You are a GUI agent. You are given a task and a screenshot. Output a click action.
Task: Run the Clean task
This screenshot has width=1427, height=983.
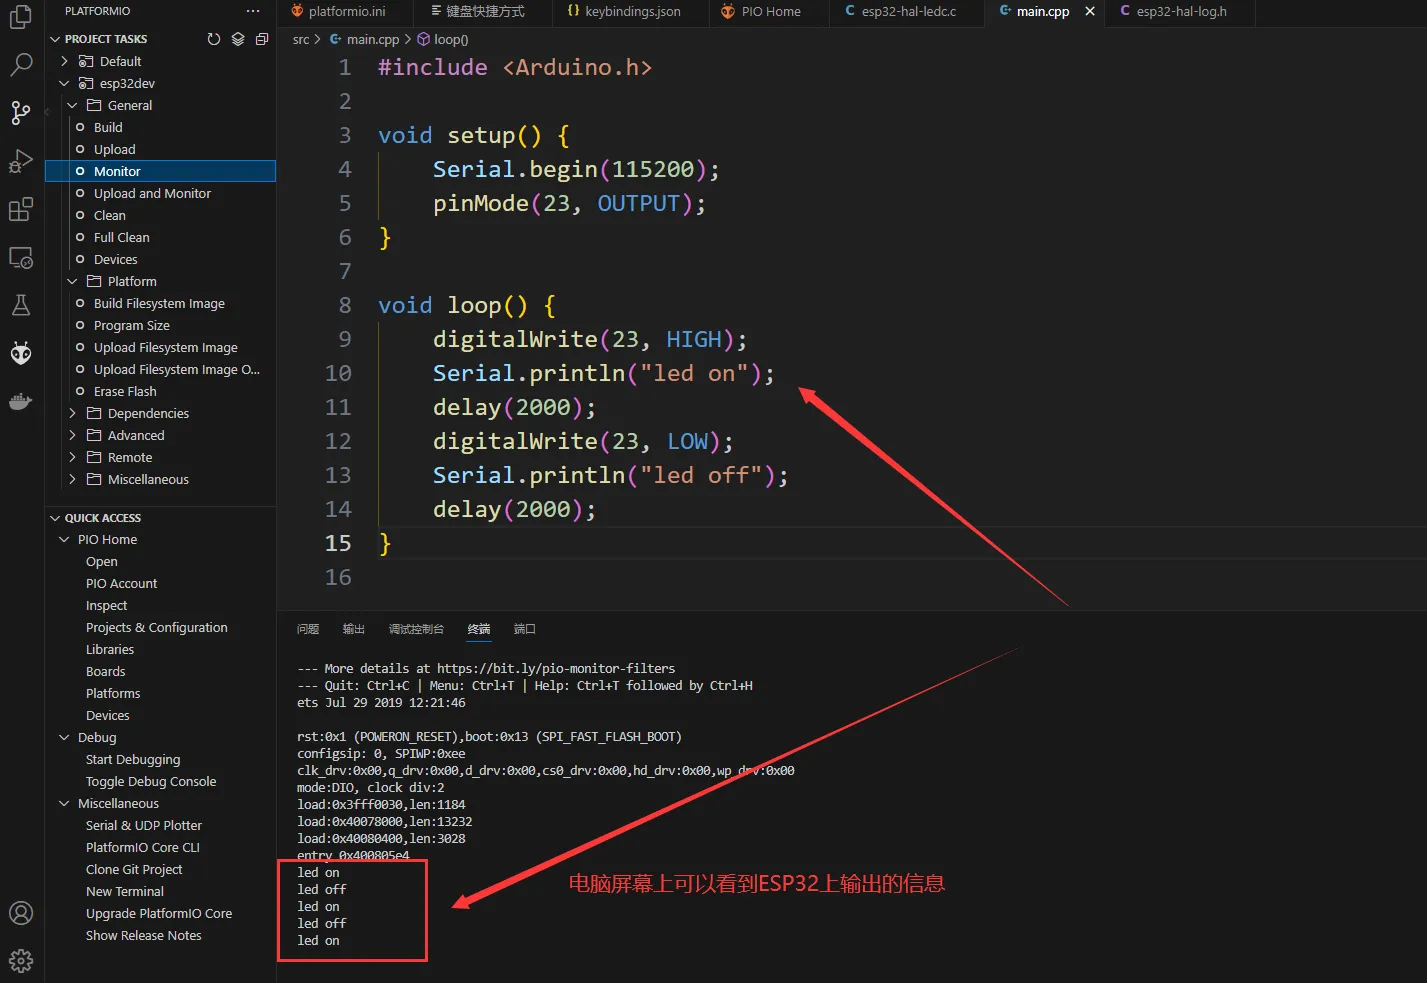(x=110, y=215)
